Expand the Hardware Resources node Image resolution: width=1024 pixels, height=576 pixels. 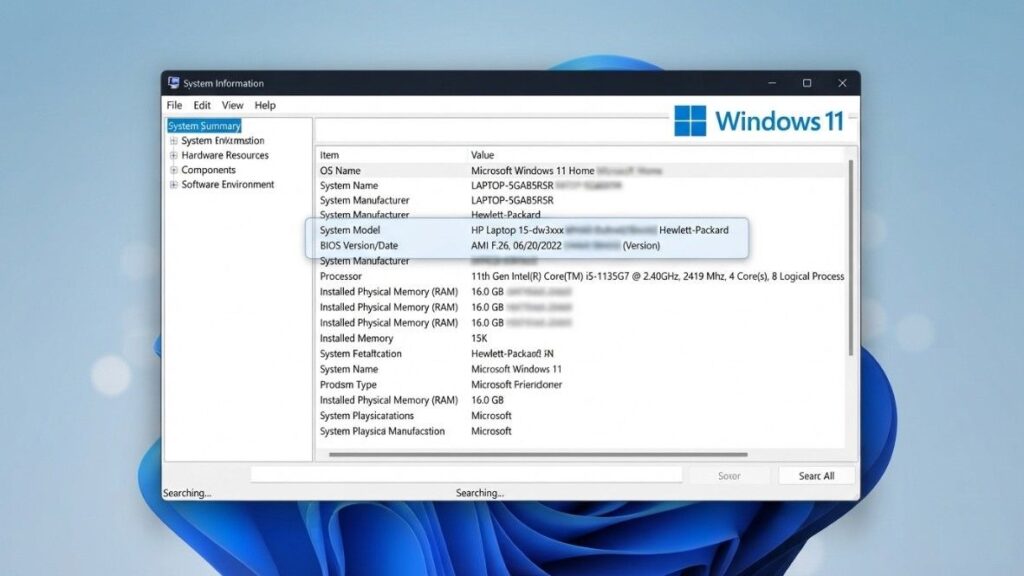click(174, 155)
